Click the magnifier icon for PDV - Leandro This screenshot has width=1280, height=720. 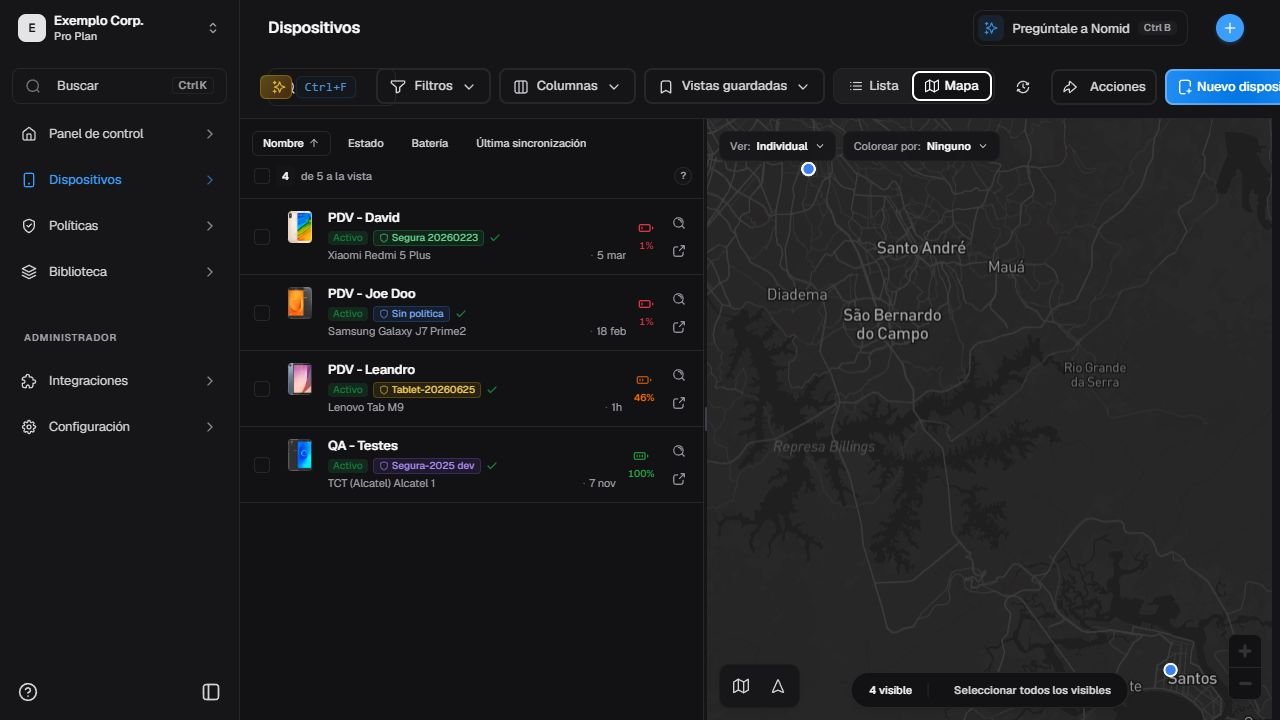pos(679,375)
